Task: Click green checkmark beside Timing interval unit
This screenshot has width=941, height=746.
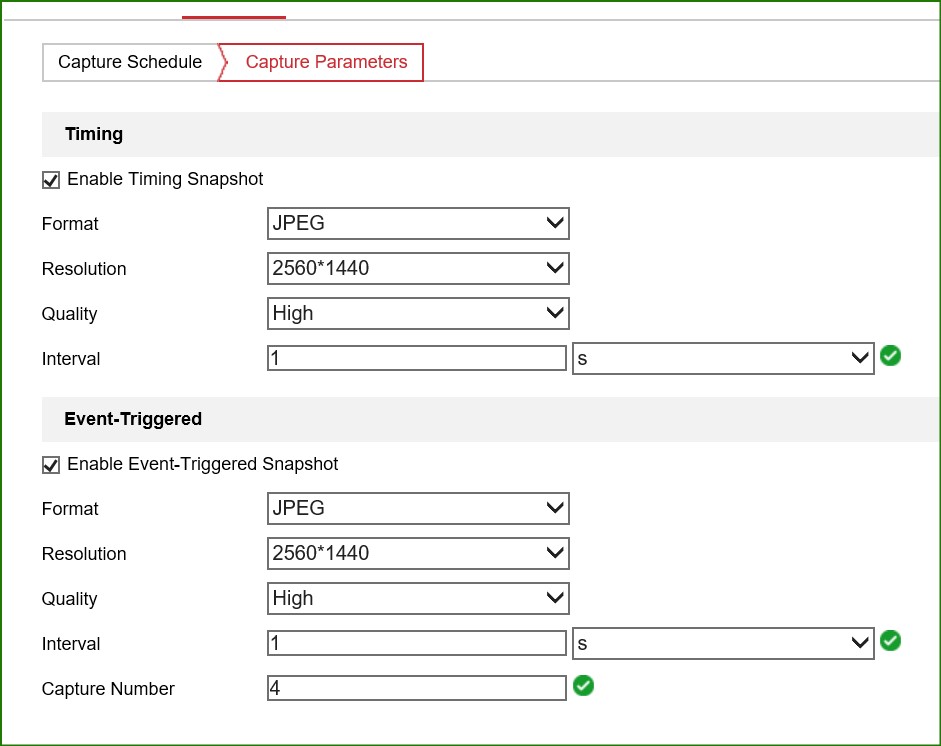Action: 890,355
